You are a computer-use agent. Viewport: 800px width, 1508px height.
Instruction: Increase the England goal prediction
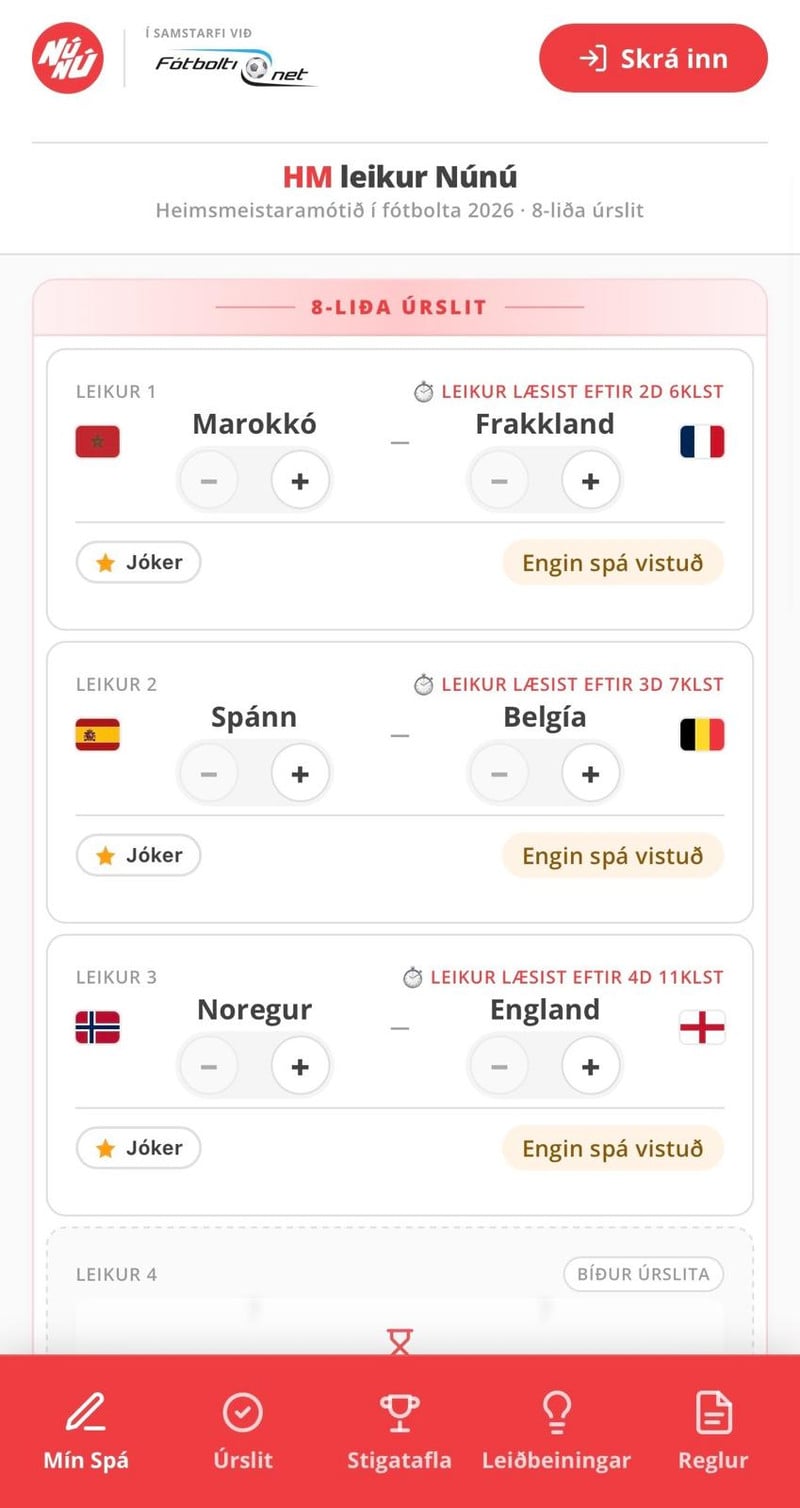coord(590,1067)
